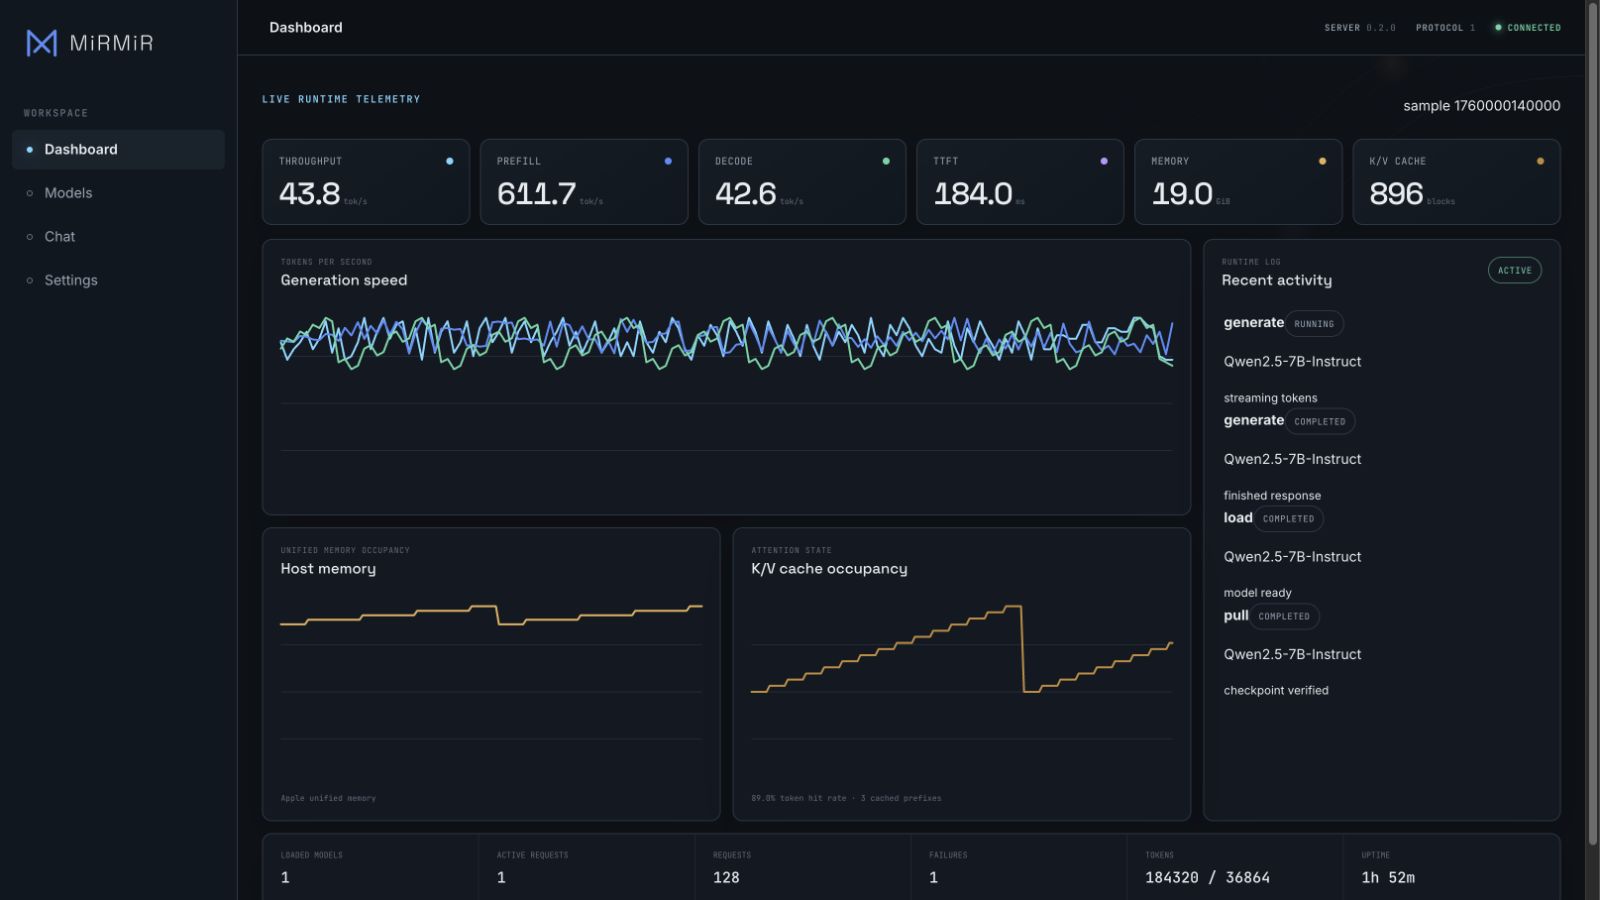Click the Active badge in Recent activity
This screenshot has width=1600, height=900.
(1514, 270)
